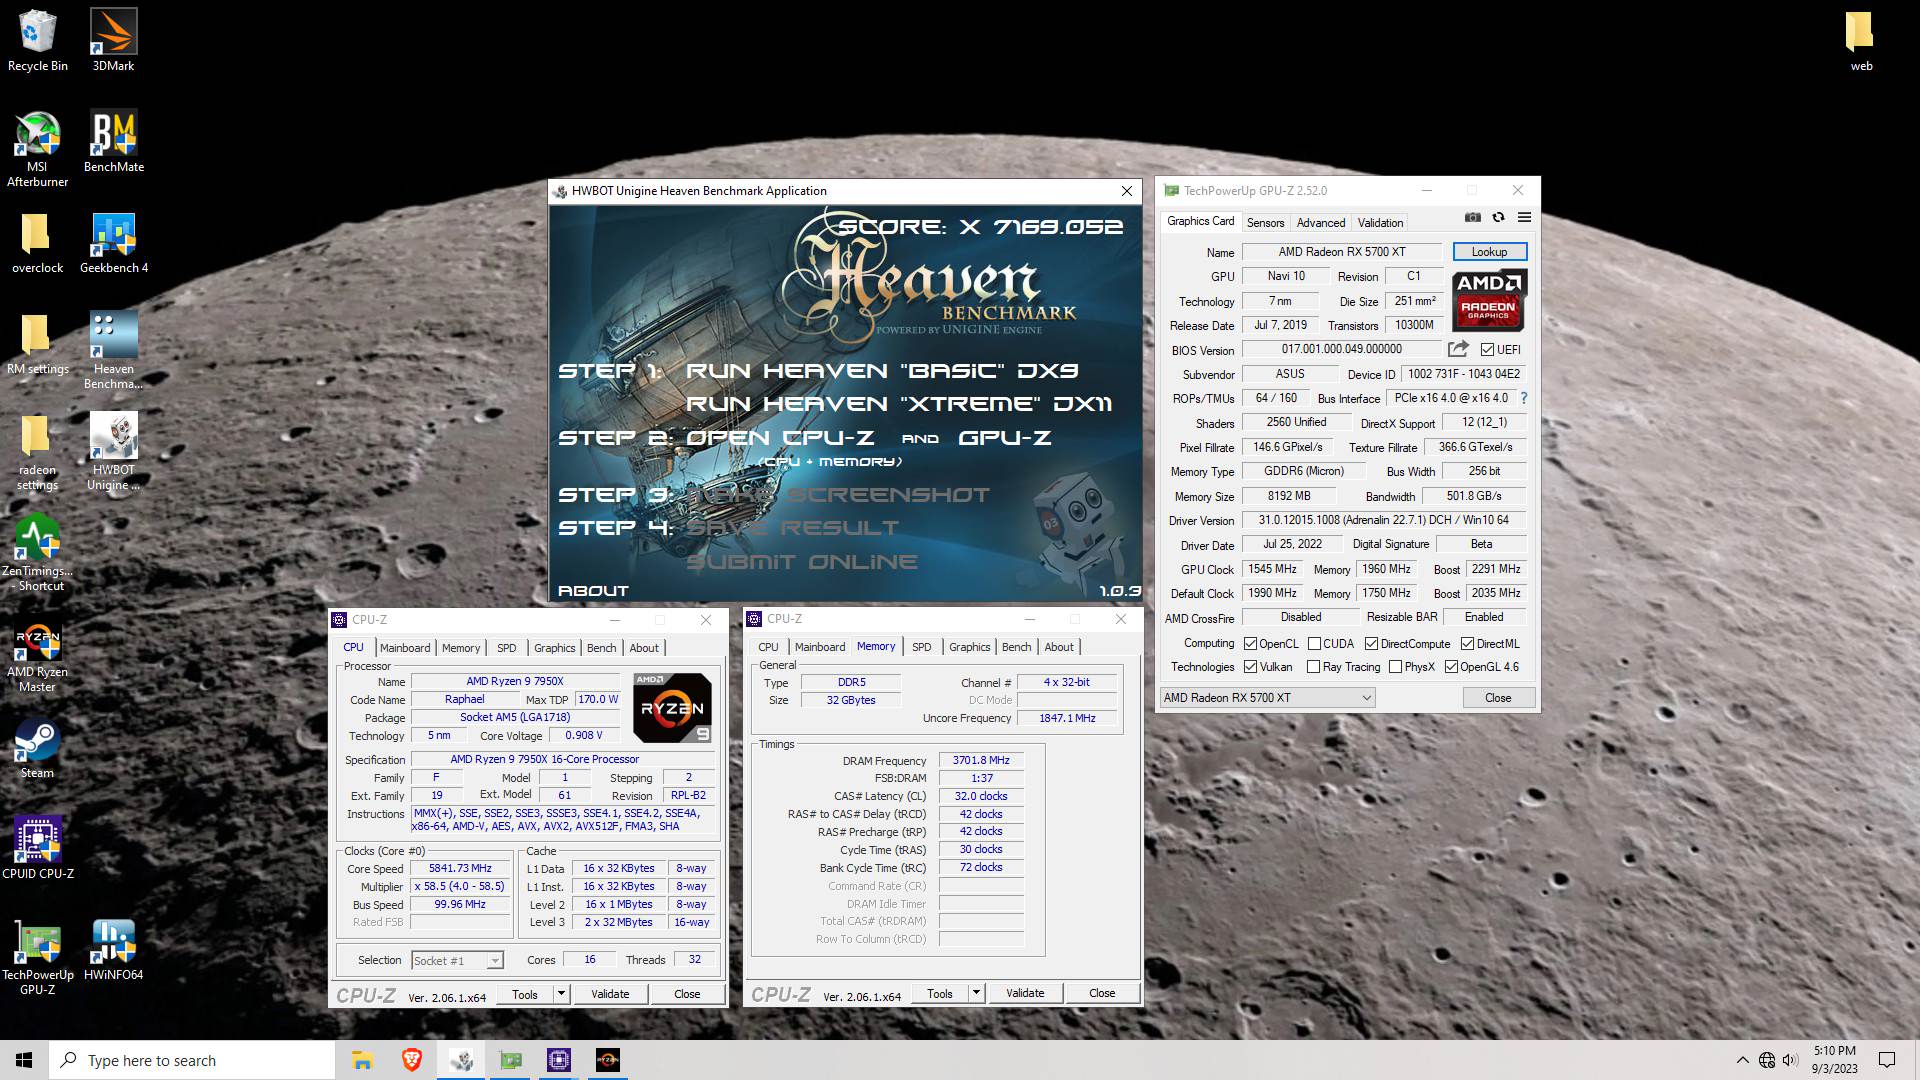
Task: Toggle the UEFI checkbox in GPU-Z
Action: [1487, 350]
